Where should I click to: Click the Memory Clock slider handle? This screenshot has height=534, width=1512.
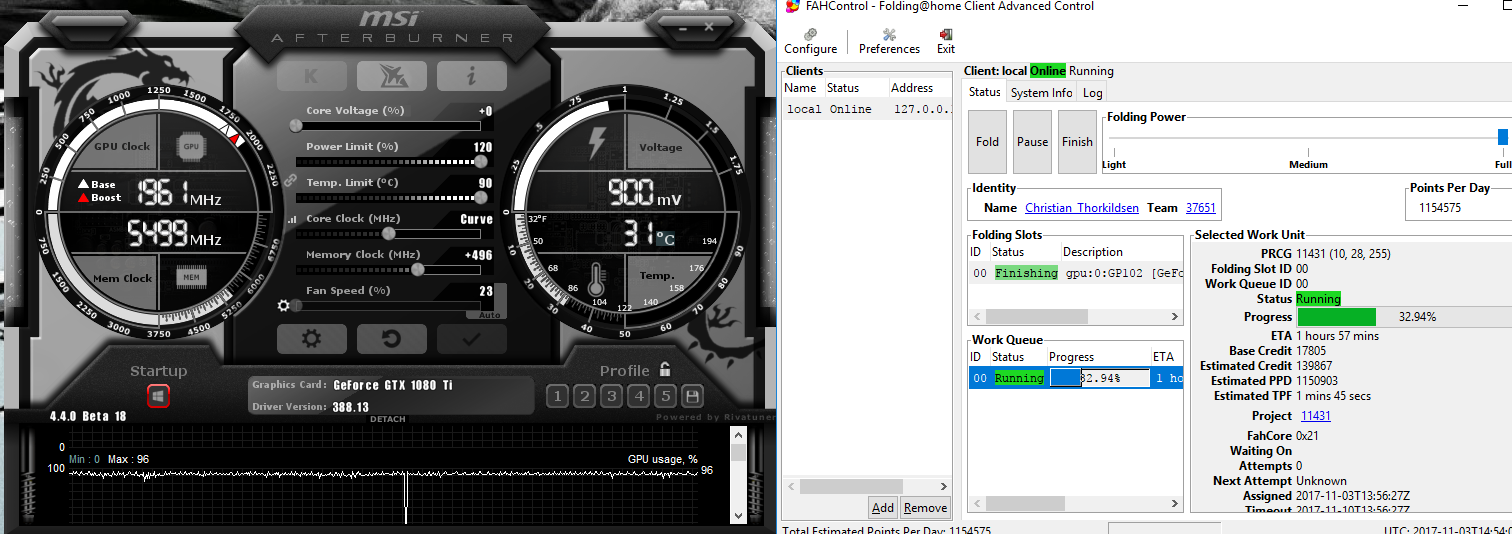click(x=418, y=269)
